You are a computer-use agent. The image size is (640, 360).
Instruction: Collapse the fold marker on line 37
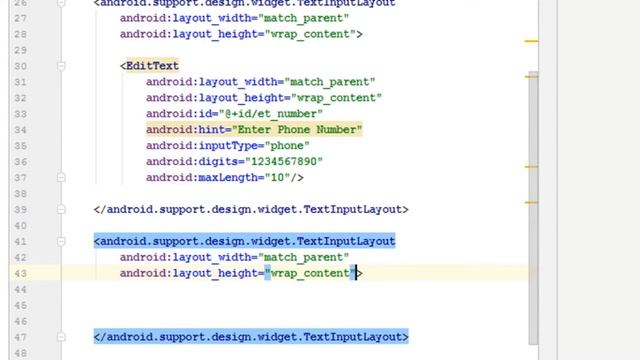coord(61,178)
